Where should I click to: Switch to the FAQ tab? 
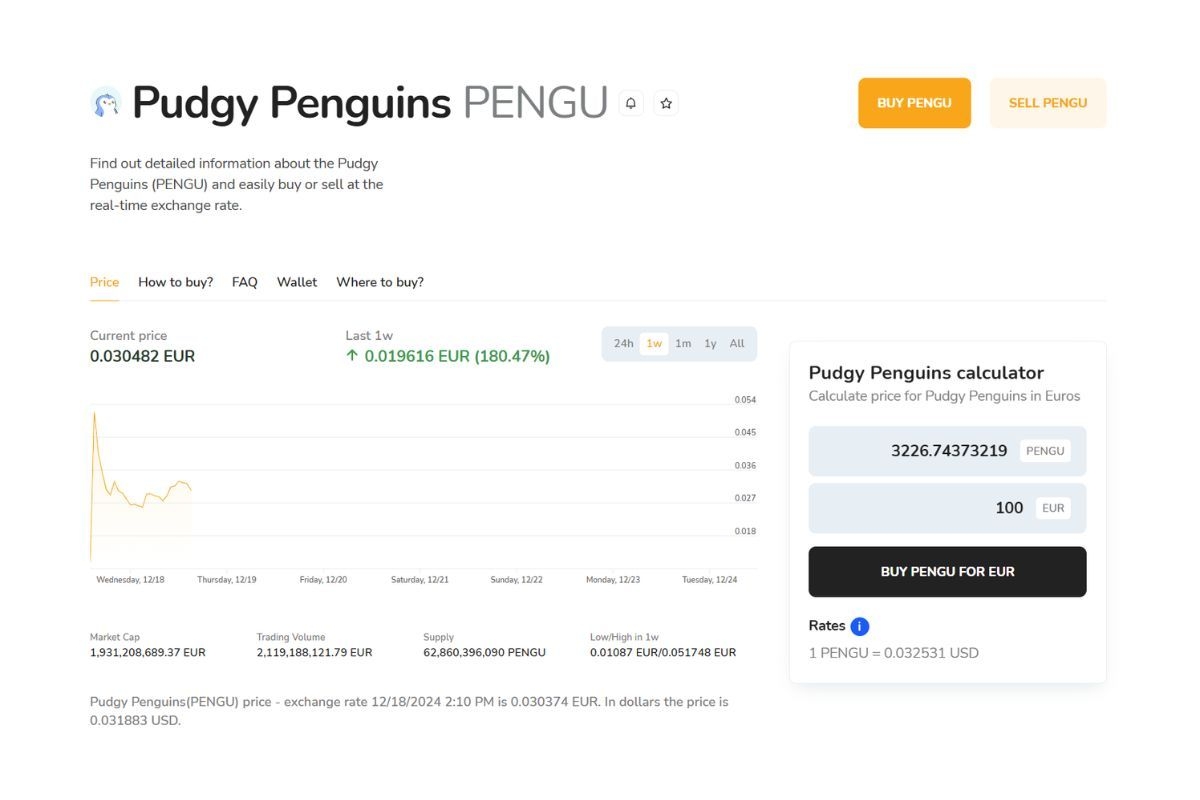point(244,281)
